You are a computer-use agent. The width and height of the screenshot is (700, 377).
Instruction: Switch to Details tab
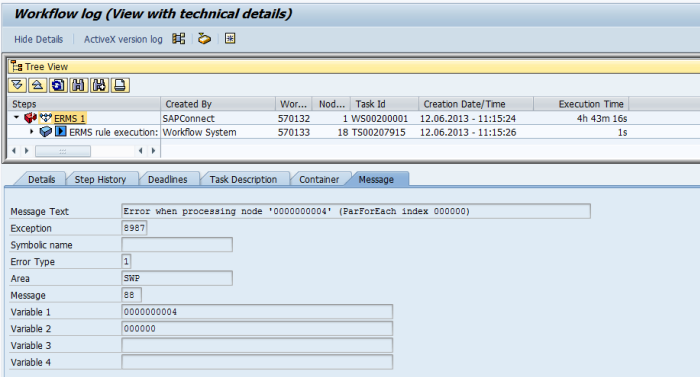click(x=42, y=179)
